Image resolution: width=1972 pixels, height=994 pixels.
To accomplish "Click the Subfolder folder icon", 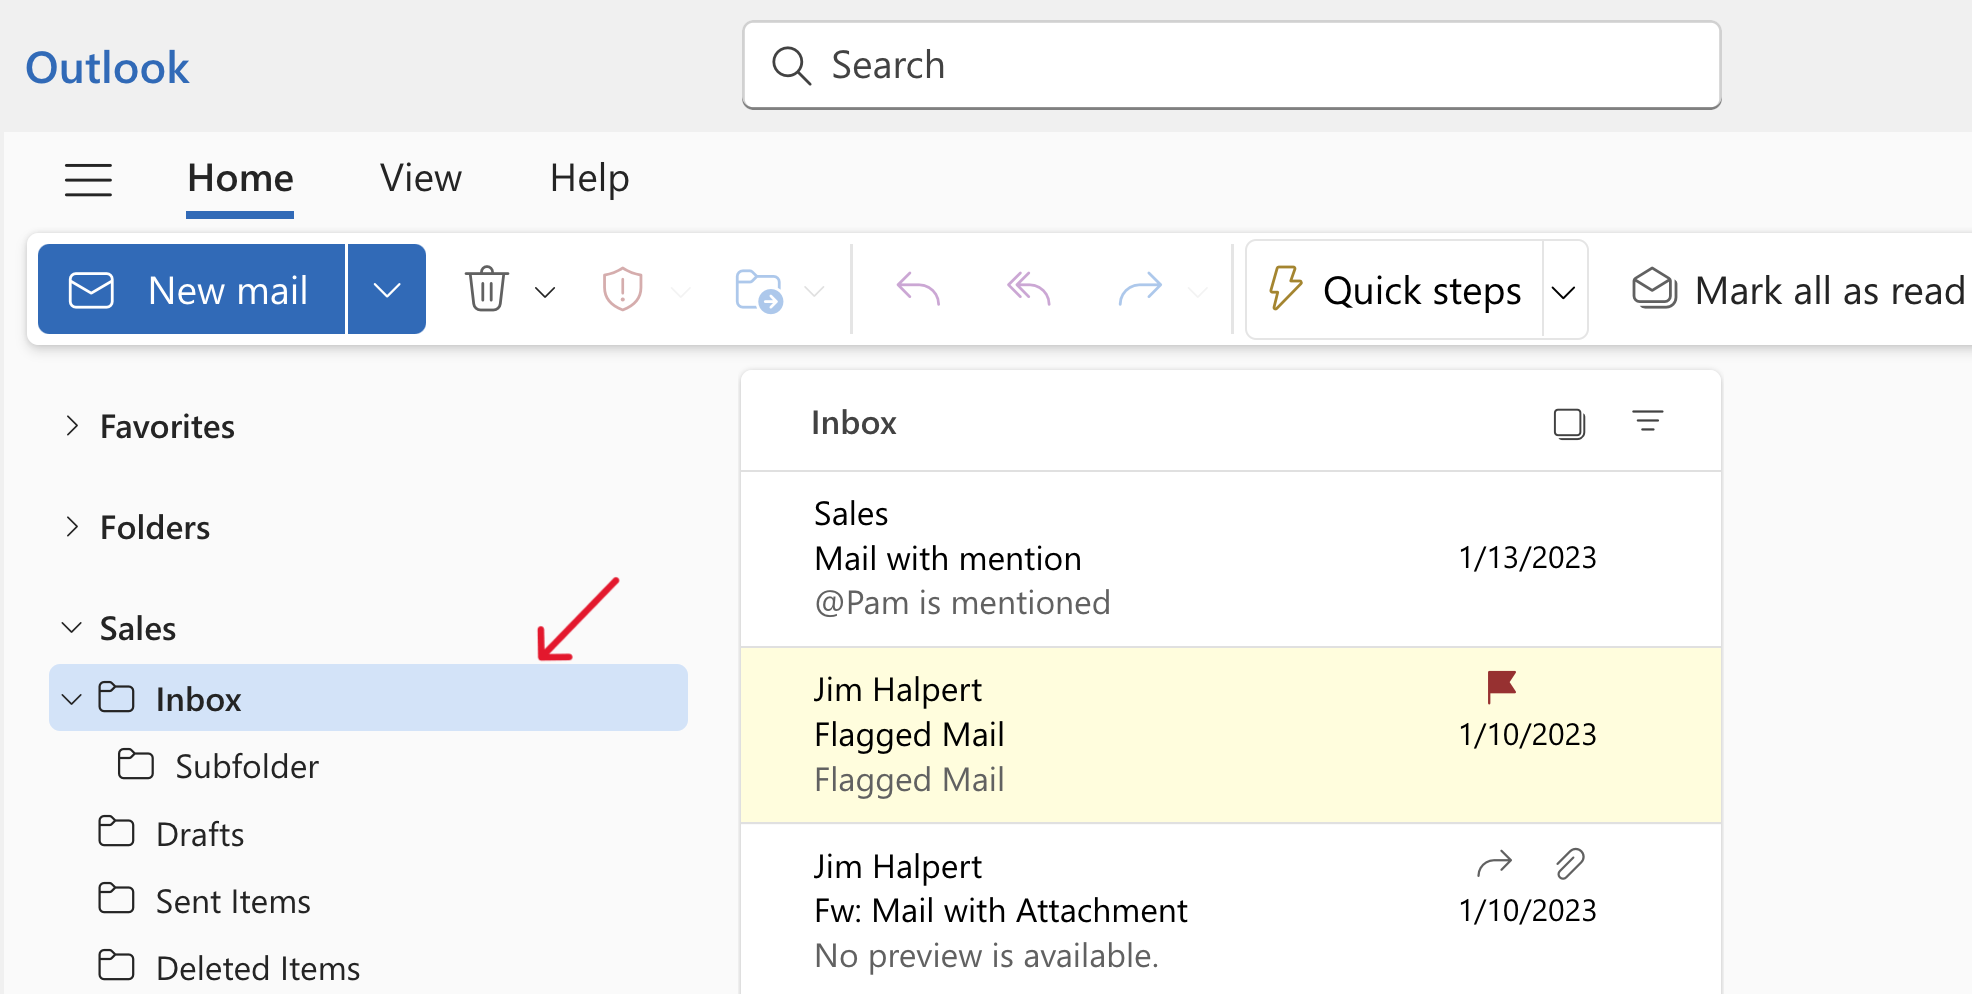I will (136, 765).
